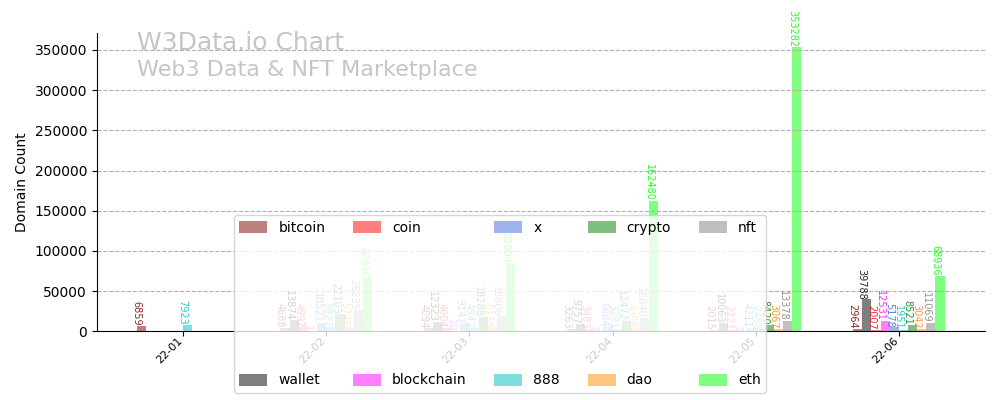Viewport: 1000px width, 400px height.
Task: Select the blockchain legend magenta swatch
Action: (x=367, y=380)
